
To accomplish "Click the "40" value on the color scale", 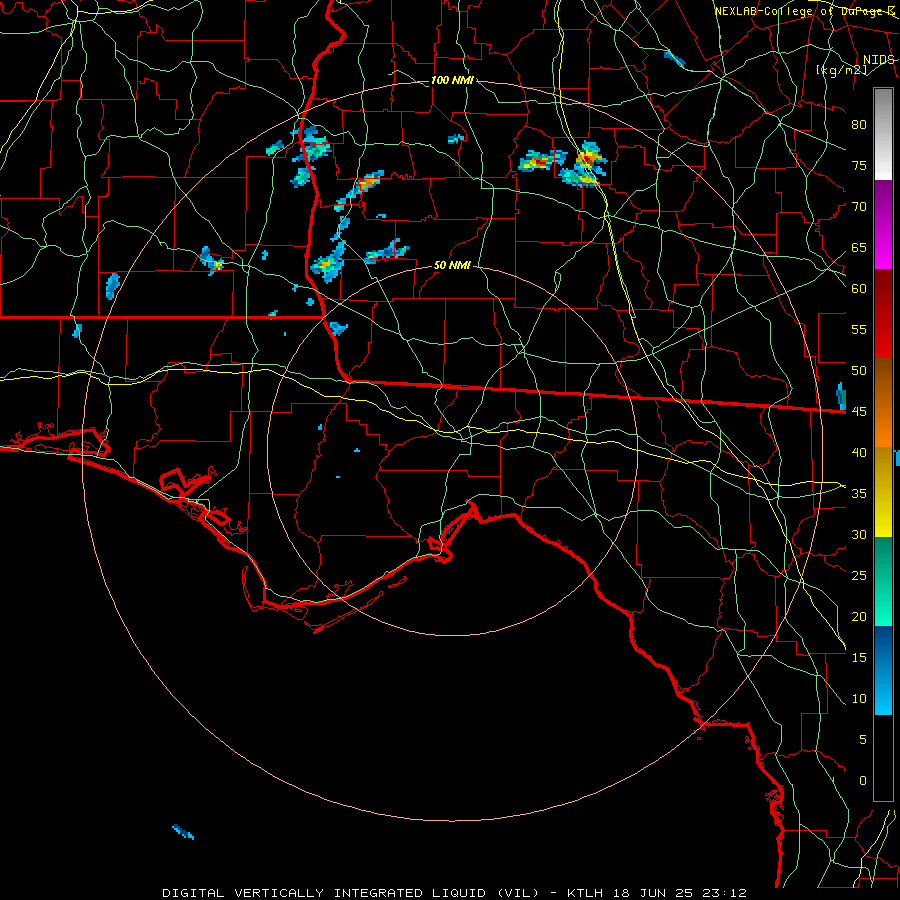I will click(x=859, y=453).
